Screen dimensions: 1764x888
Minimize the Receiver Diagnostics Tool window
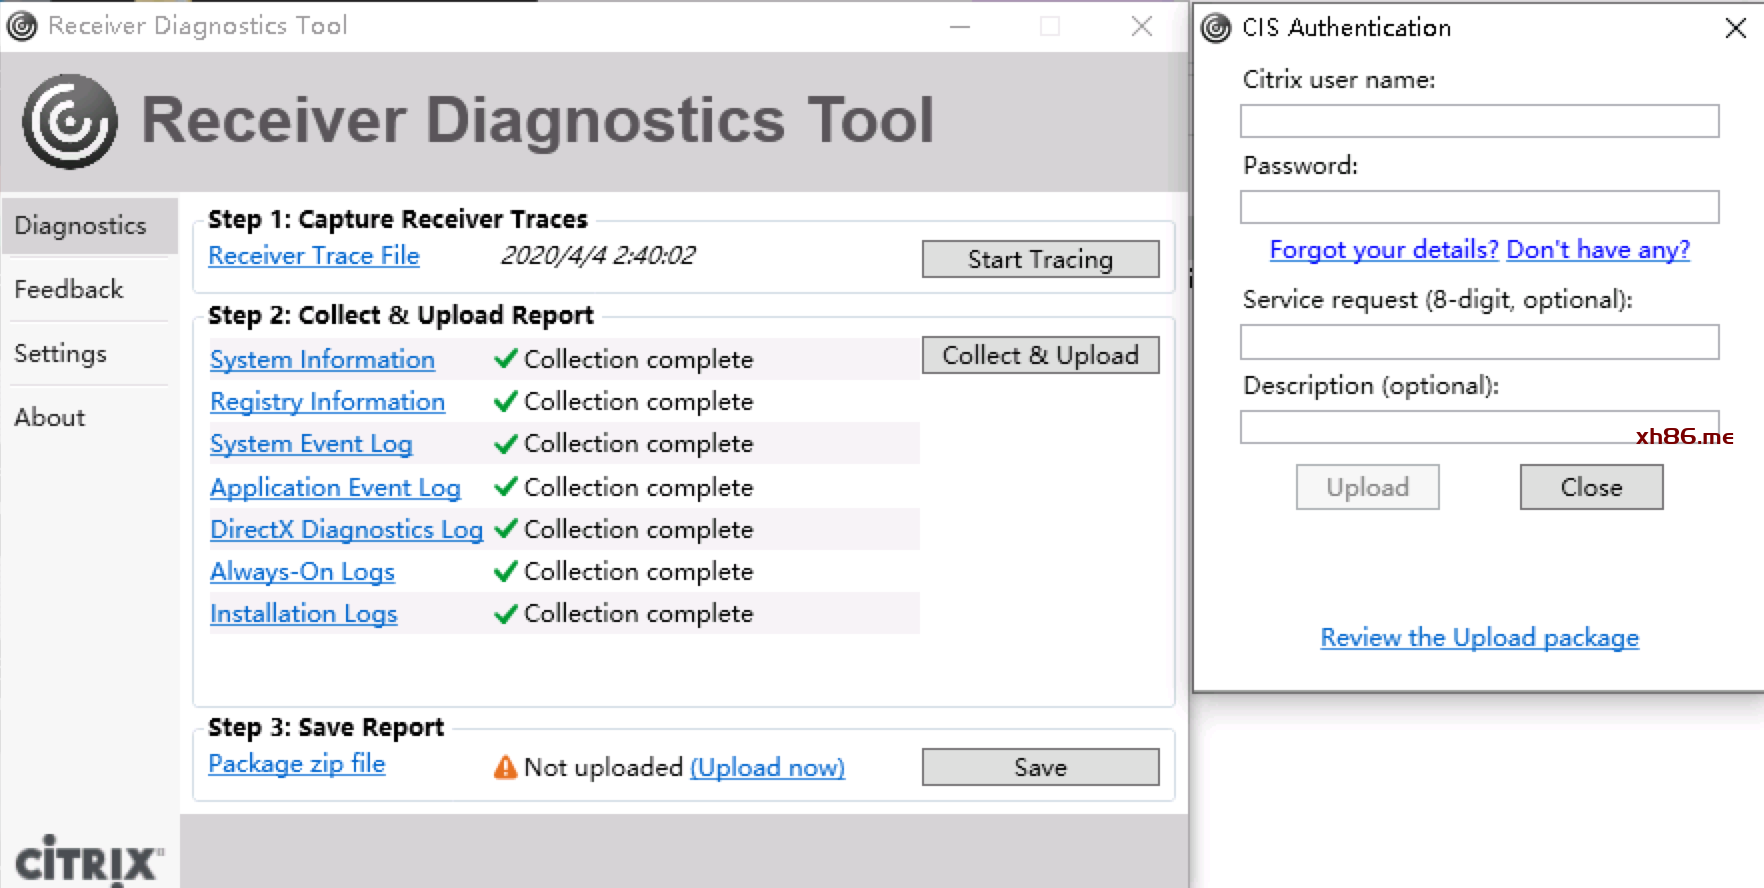point(960,27)
